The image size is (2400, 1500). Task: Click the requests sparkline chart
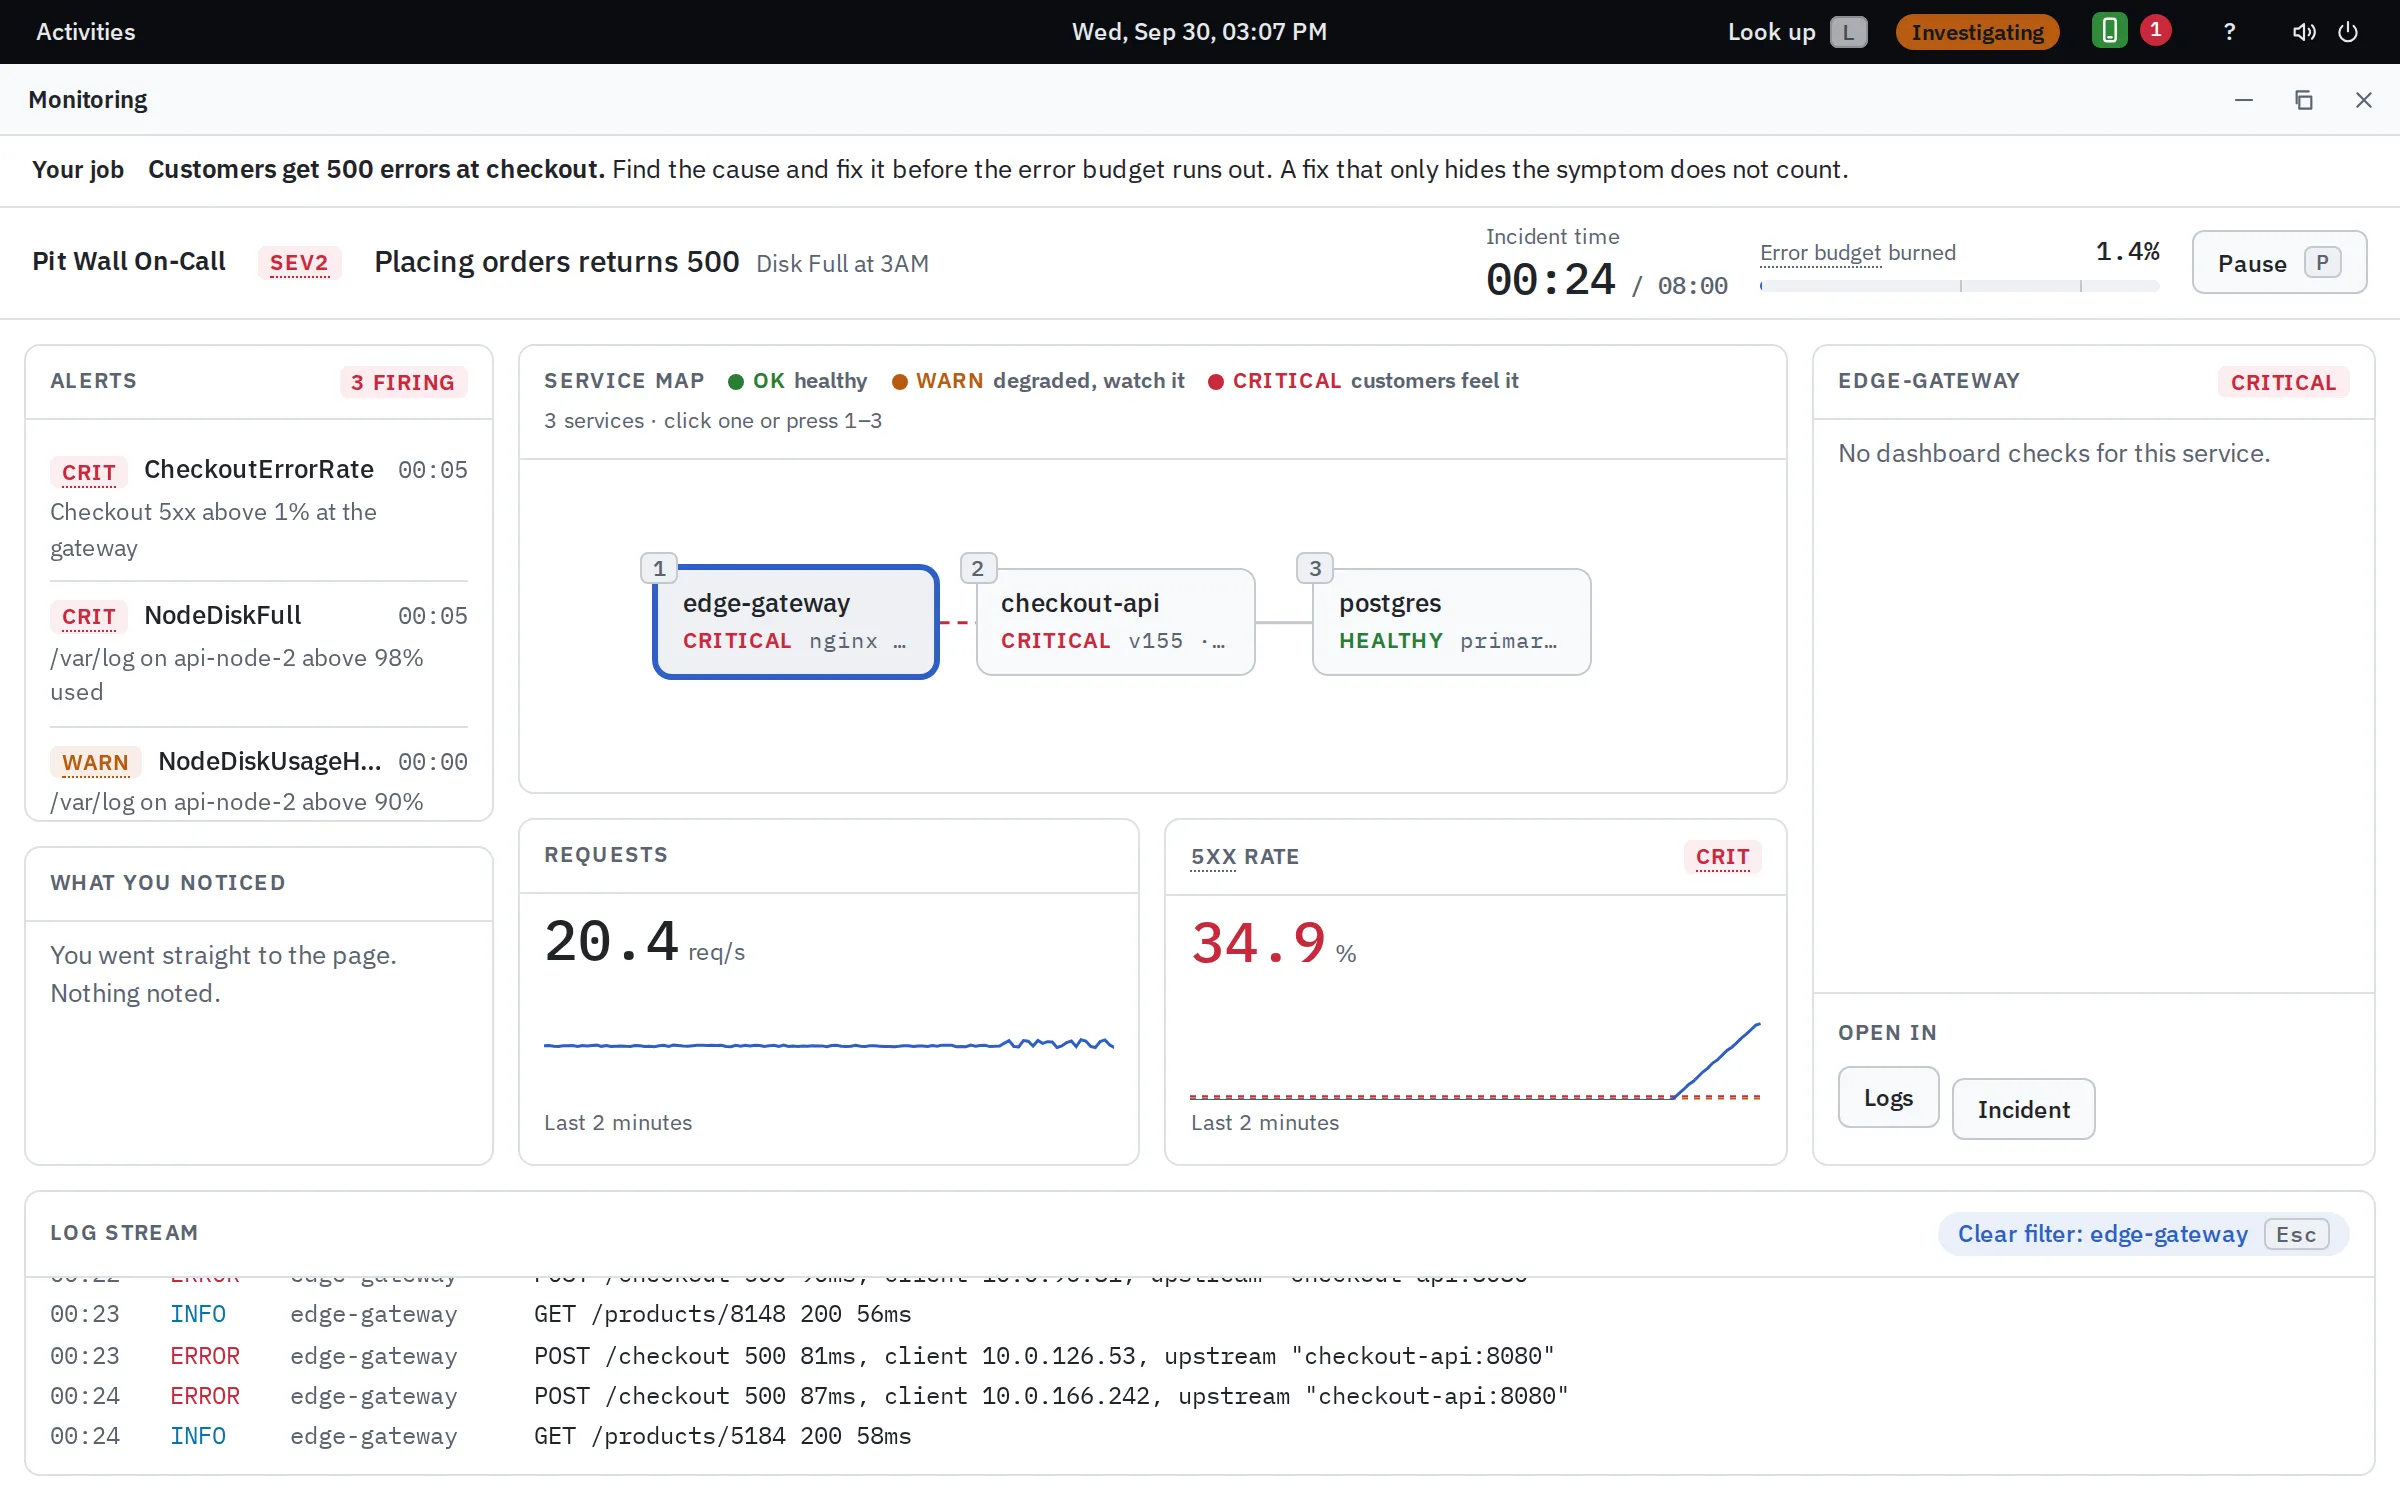(829, 1044)
